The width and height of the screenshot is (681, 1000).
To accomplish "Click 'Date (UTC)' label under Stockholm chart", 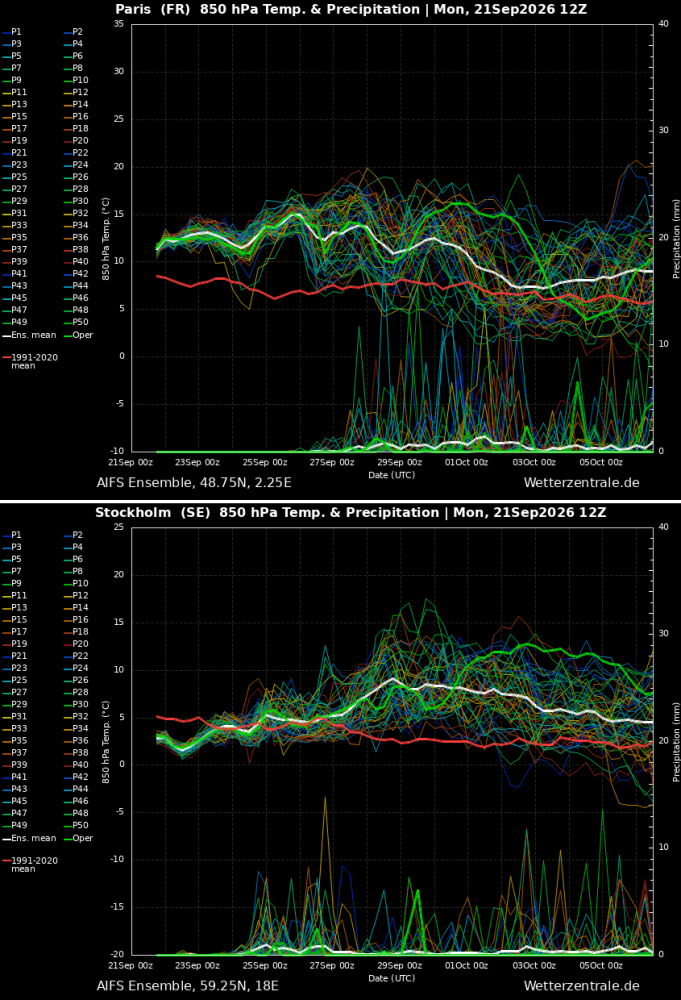I will 392,979.
